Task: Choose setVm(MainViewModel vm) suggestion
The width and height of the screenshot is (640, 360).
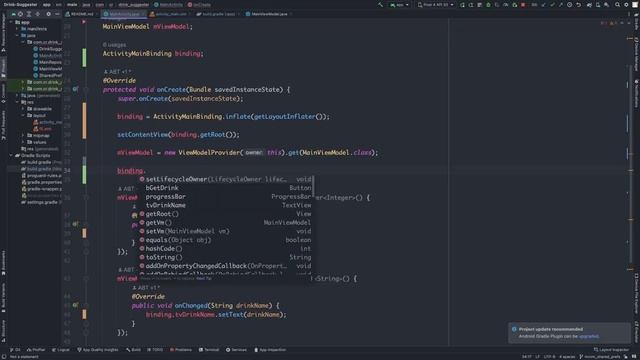Action: coord(226,231)
